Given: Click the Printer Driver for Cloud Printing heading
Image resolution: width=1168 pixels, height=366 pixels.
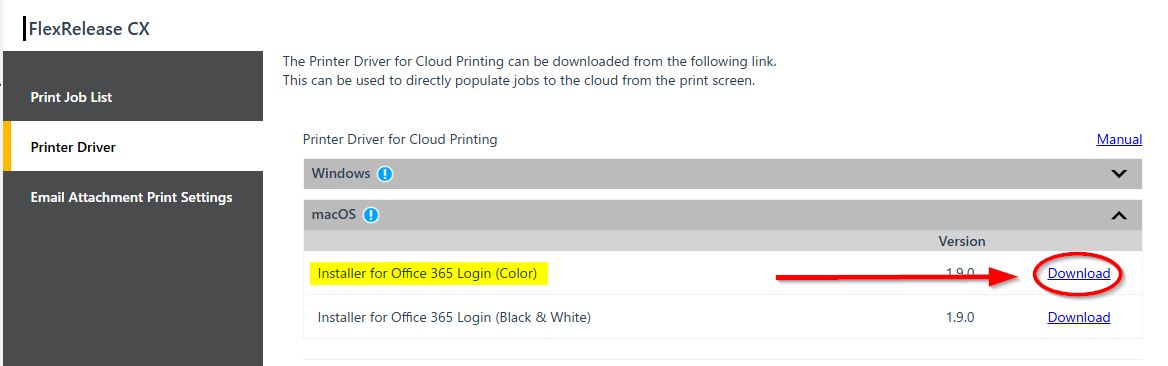Looking at the screenshot, I should (400, 139).
